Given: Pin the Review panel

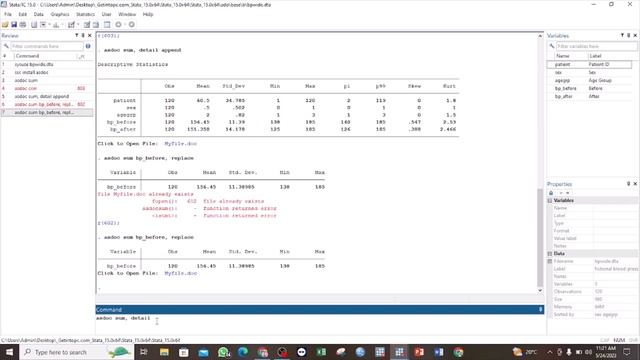Looking at the screenshot, I should 83,36.
